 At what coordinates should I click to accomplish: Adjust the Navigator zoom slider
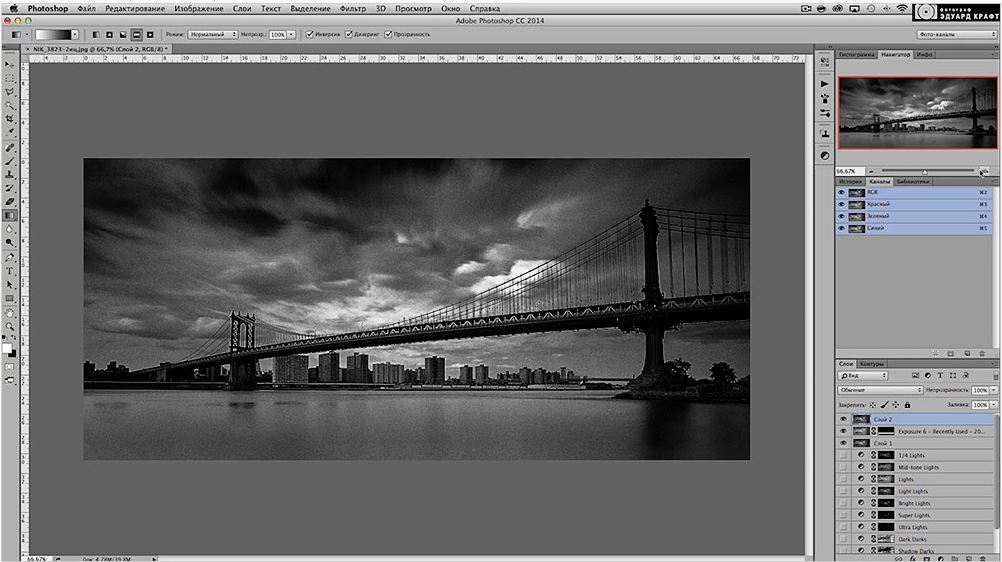tap(924, 171)
